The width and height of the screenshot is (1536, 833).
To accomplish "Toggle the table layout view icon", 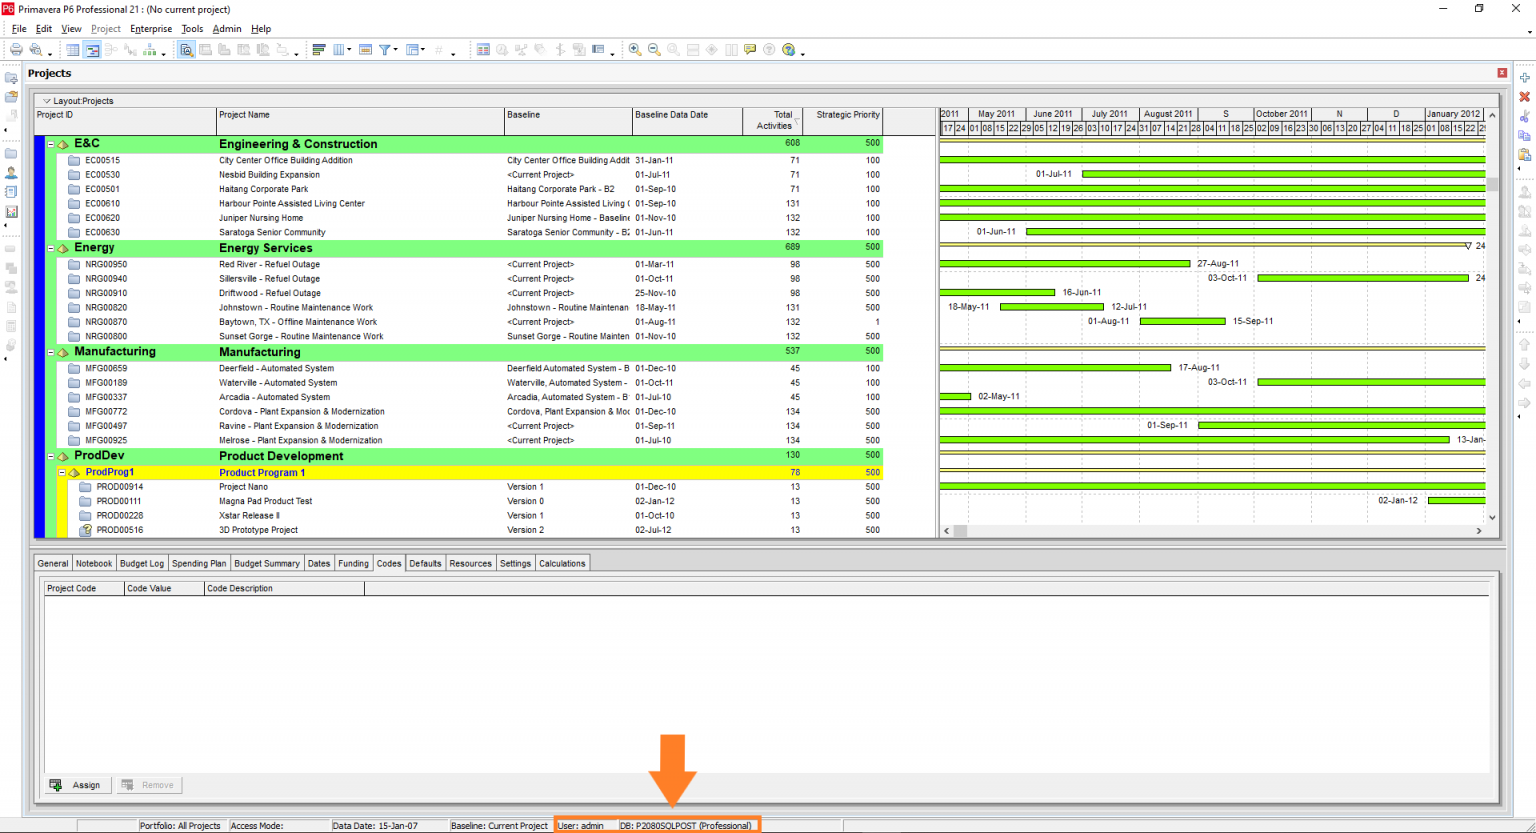I will coord(72,49).
